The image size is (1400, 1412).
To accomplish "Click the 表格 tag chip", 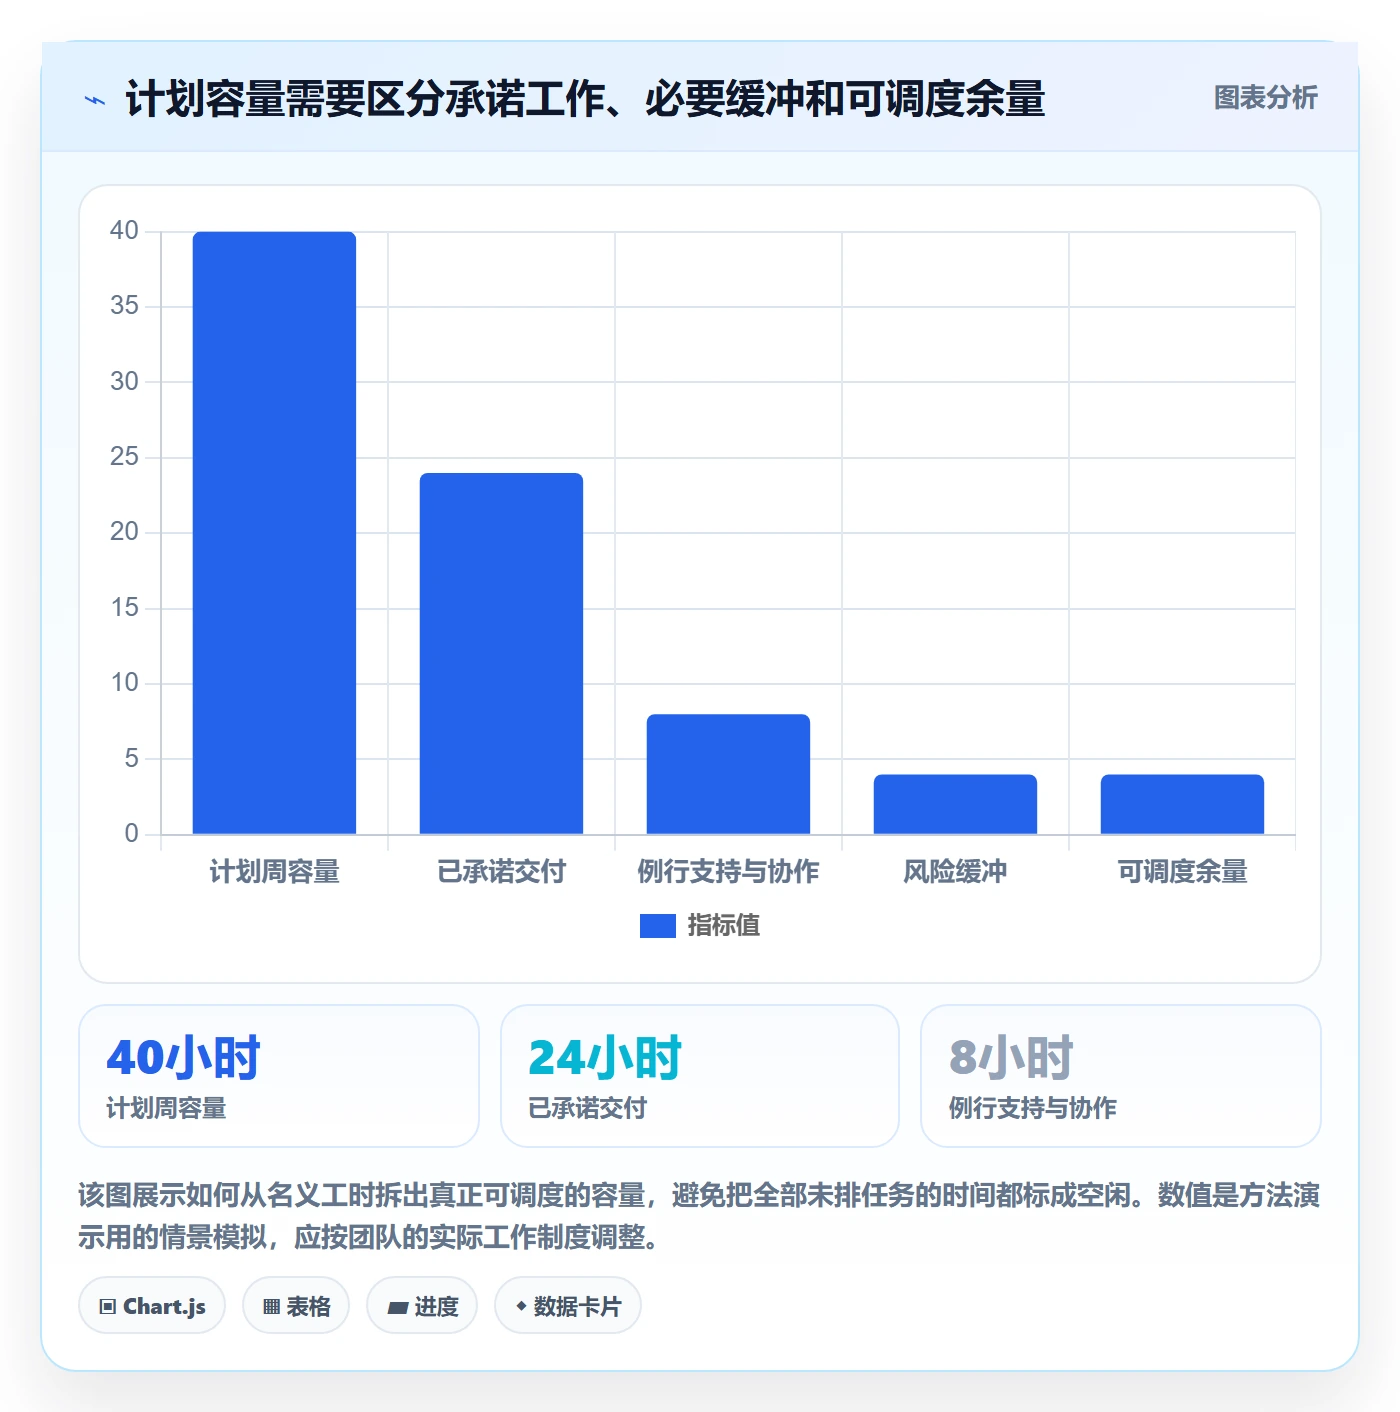I will coord(296,1305).
